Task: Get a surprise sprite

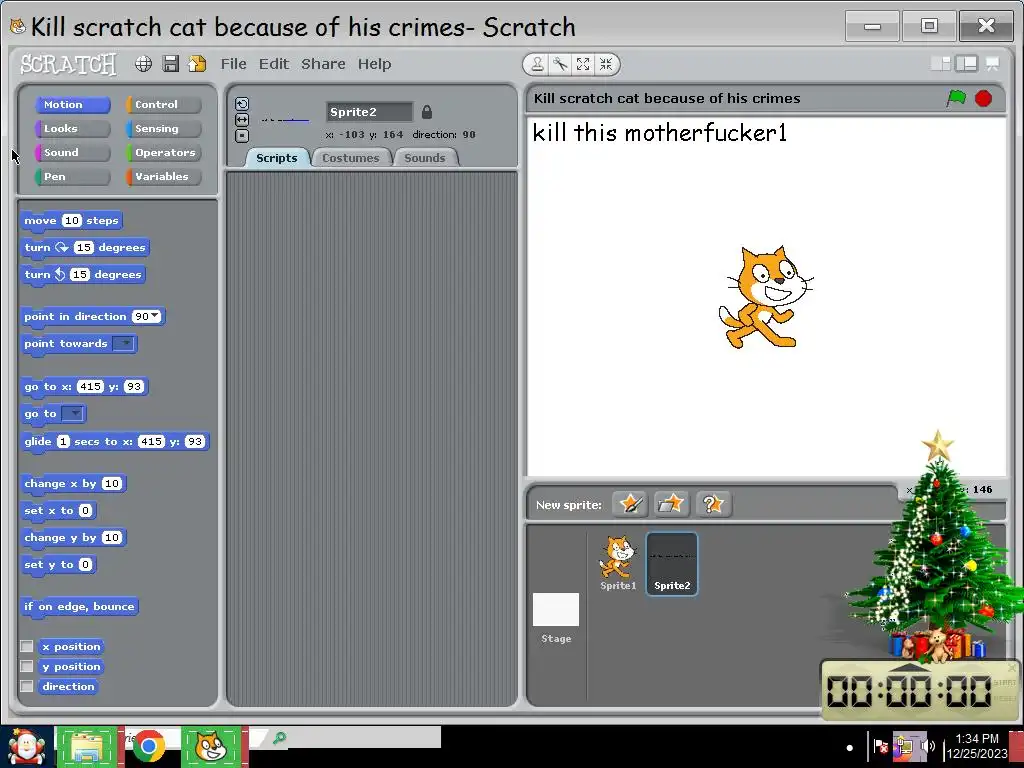Action: pos(713,504)
